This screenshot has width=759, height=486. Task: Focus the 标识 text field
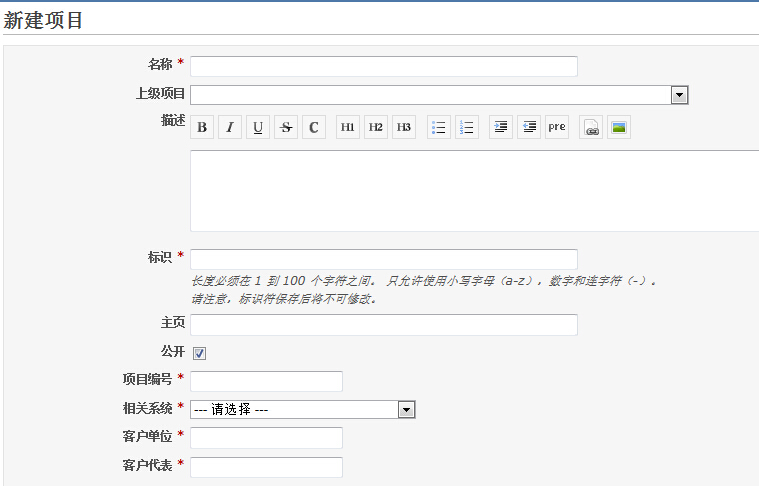(x=383, y=259)
